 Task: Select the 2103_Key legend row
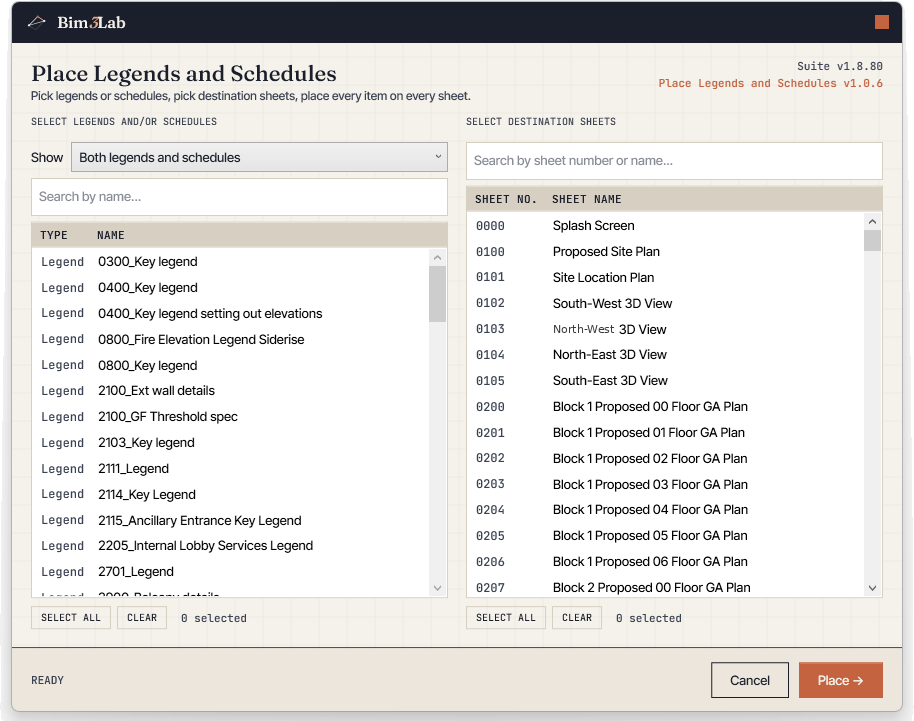231,443
